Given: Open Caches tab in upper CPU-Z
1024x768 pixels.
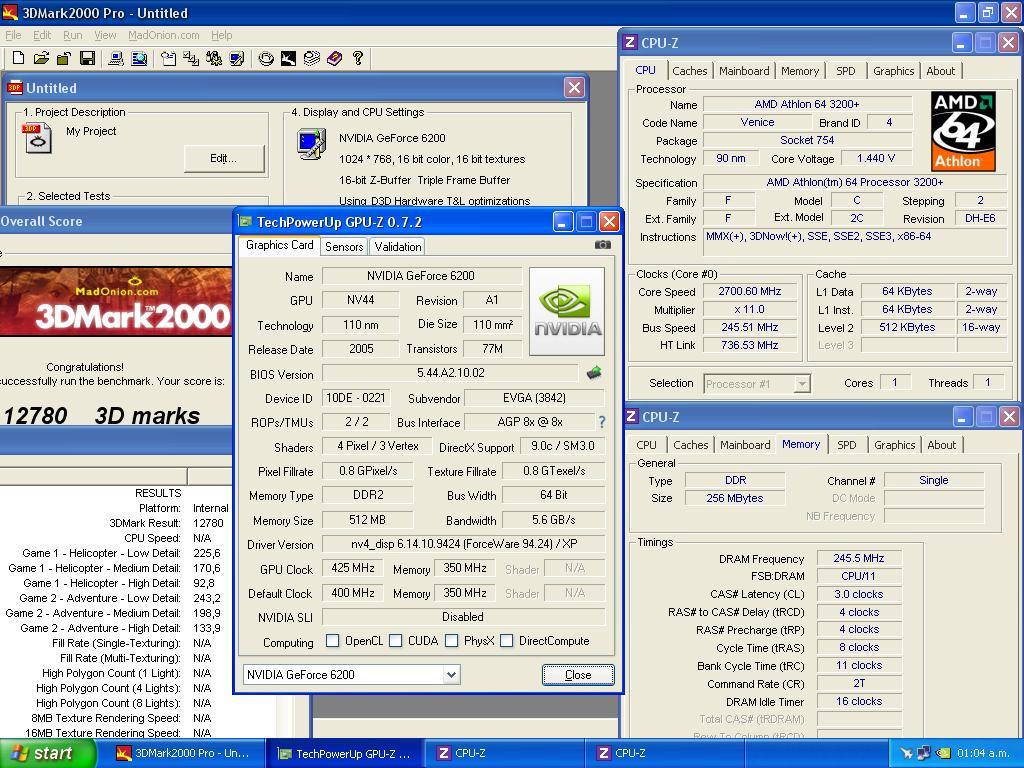Looking at the screenshot, I should point(690,71).
